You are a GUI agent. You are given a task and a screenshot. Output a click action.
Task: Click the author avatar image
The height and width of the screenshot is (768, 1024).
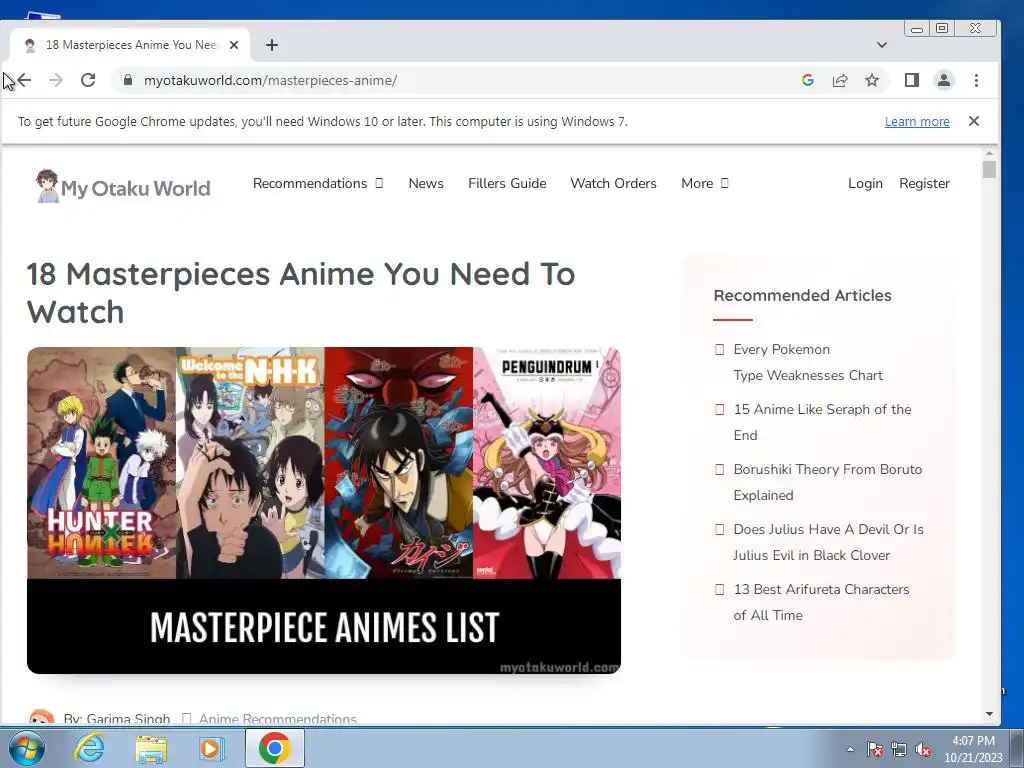(x=42, y=717)
